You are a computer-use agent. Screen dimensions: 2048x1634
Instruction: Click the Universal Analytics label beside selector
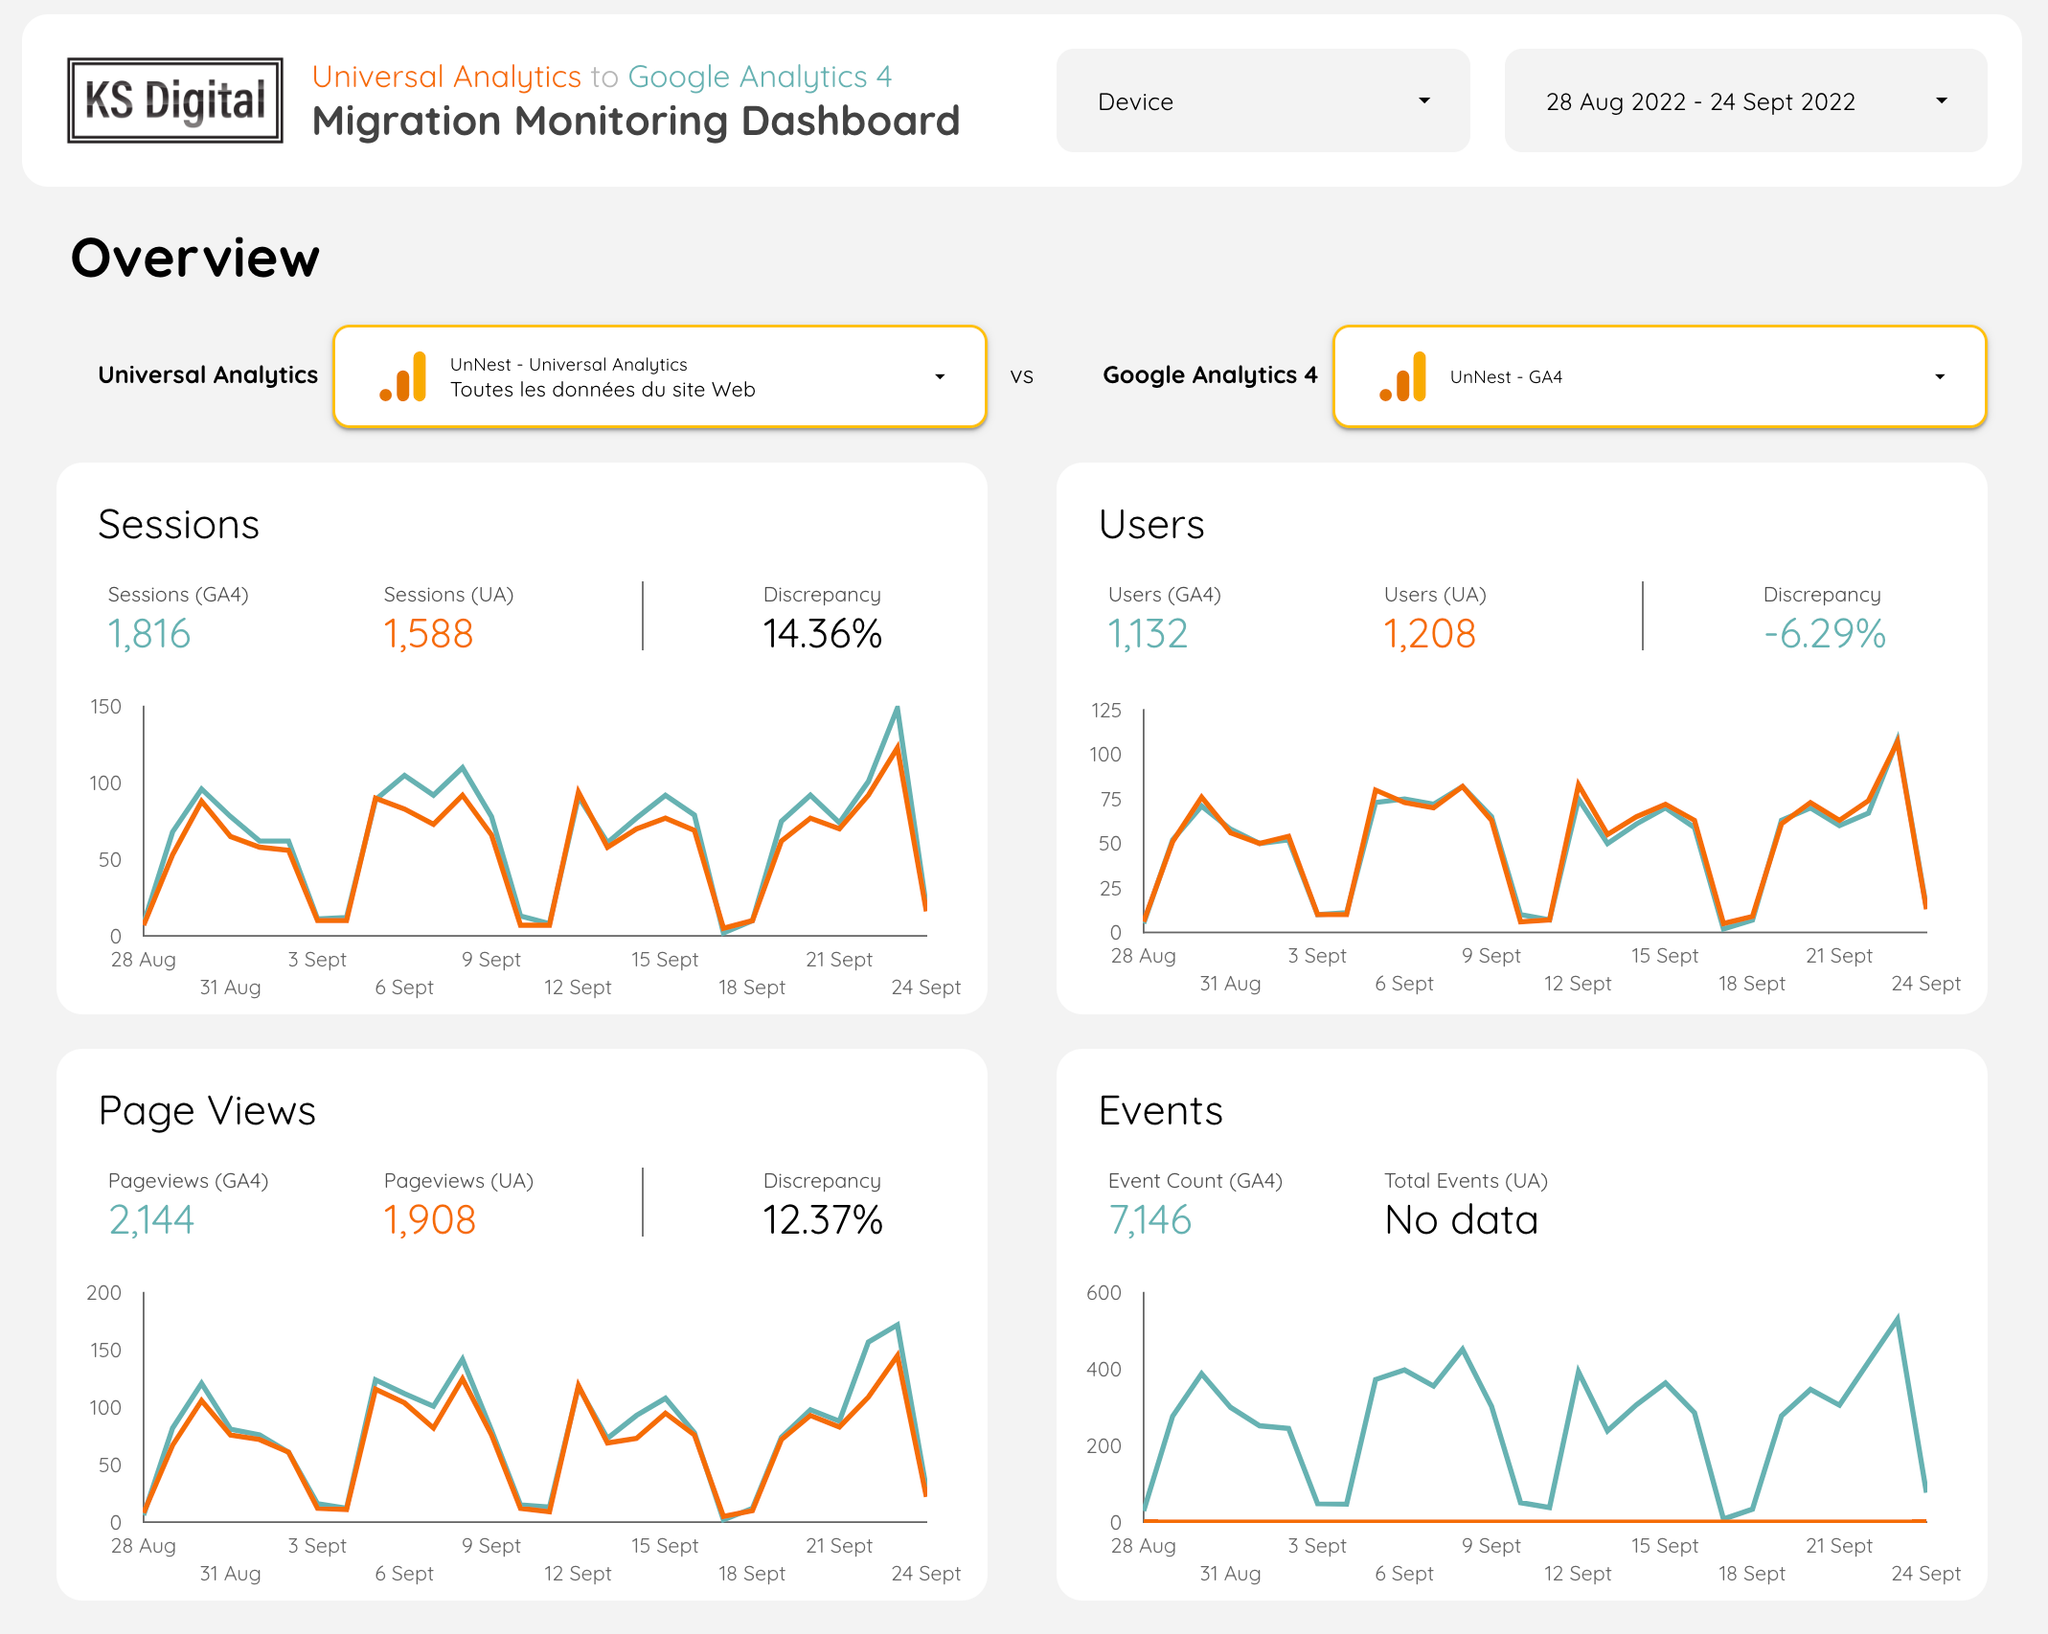(208, 375)
